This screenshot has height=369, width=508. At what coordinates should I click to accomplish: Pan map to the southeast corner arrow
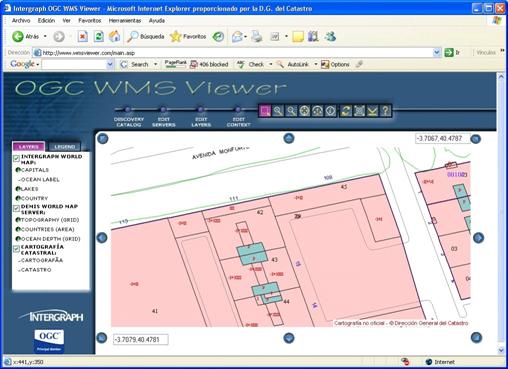(x=476, y=338)
